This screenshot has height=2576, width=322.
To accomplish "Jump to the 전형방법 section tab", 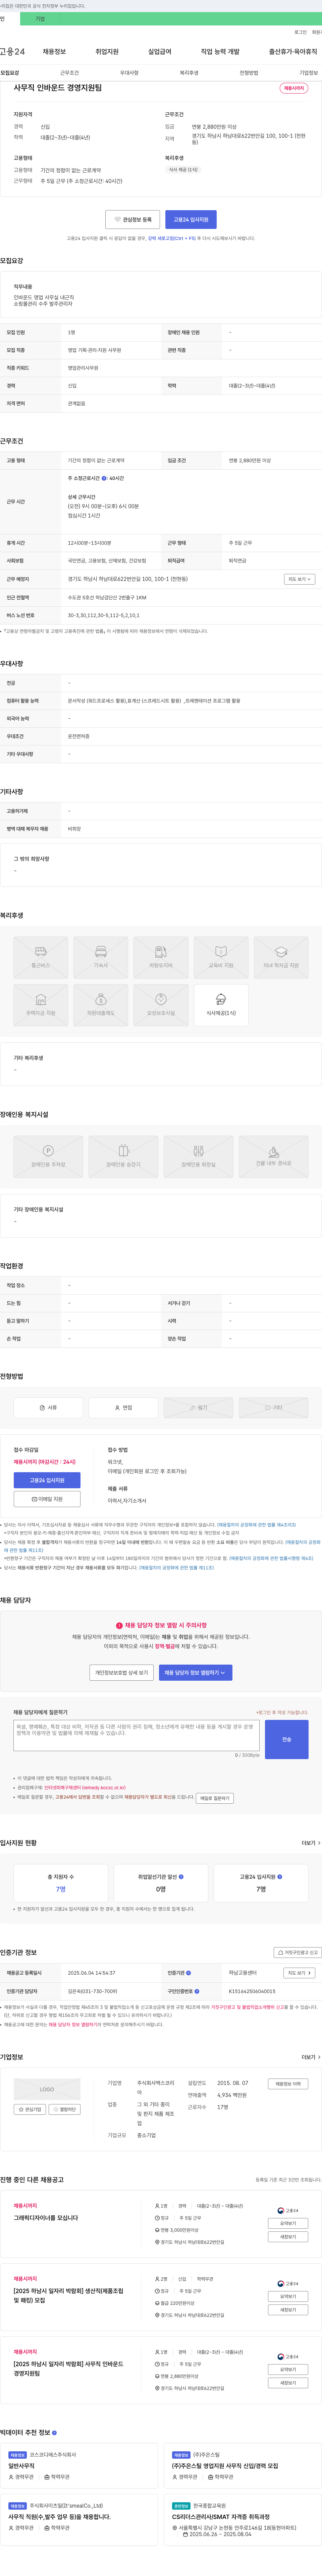I will point(249,73).
